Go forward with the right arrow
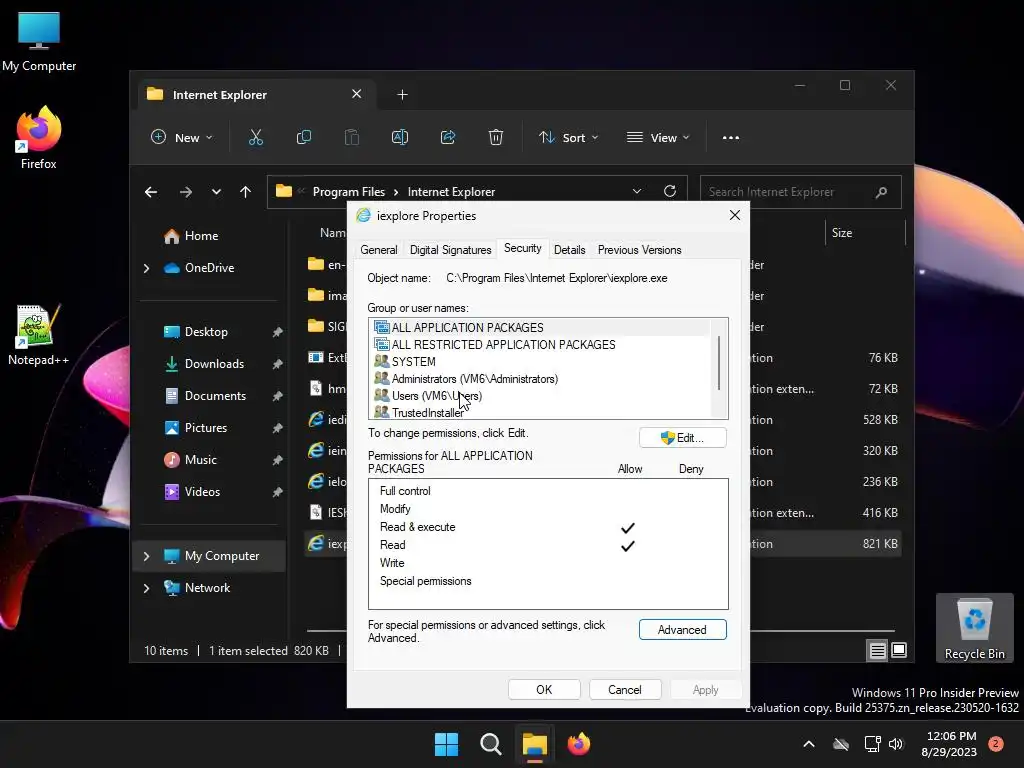Screen dimensions: 1024x768 pyautogui.click(x=186, y=192)
